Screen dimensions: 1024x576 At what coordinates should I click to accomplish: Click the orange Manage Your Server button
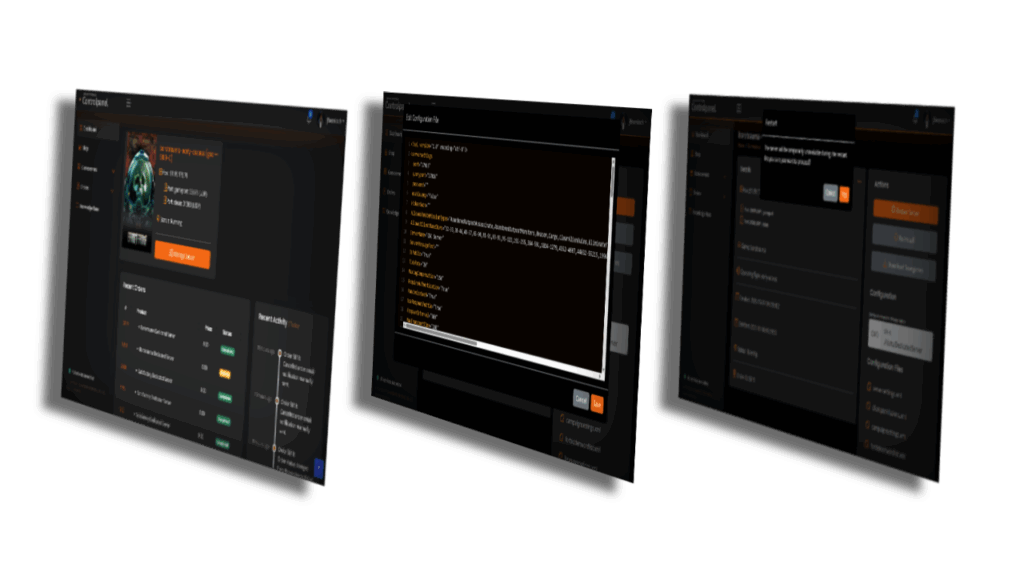[x=182, y=254]
